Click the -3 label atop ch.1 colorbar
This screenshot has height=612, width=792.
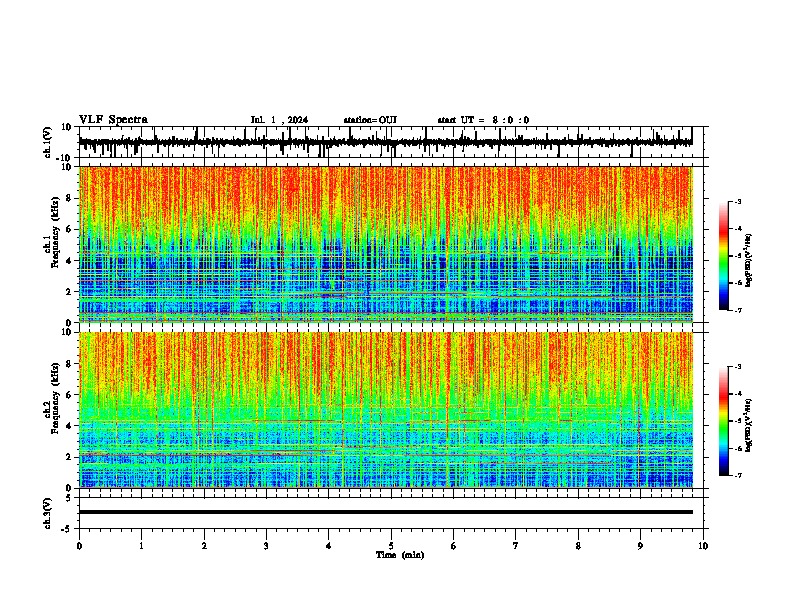point(737,201)
